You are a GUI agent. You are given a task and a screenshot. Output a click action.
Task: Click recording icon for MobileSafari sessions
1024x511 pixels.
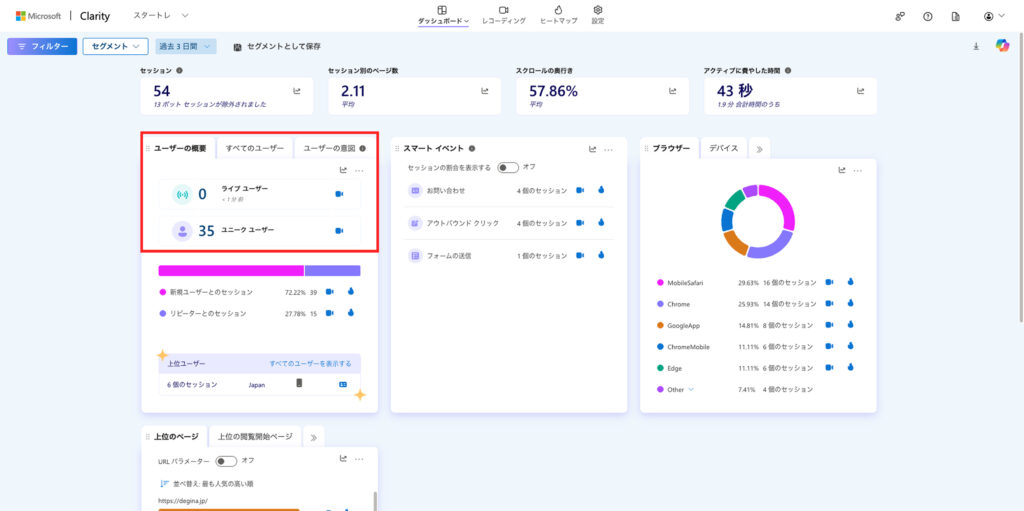pyautogui.click(x=829, y=282)
